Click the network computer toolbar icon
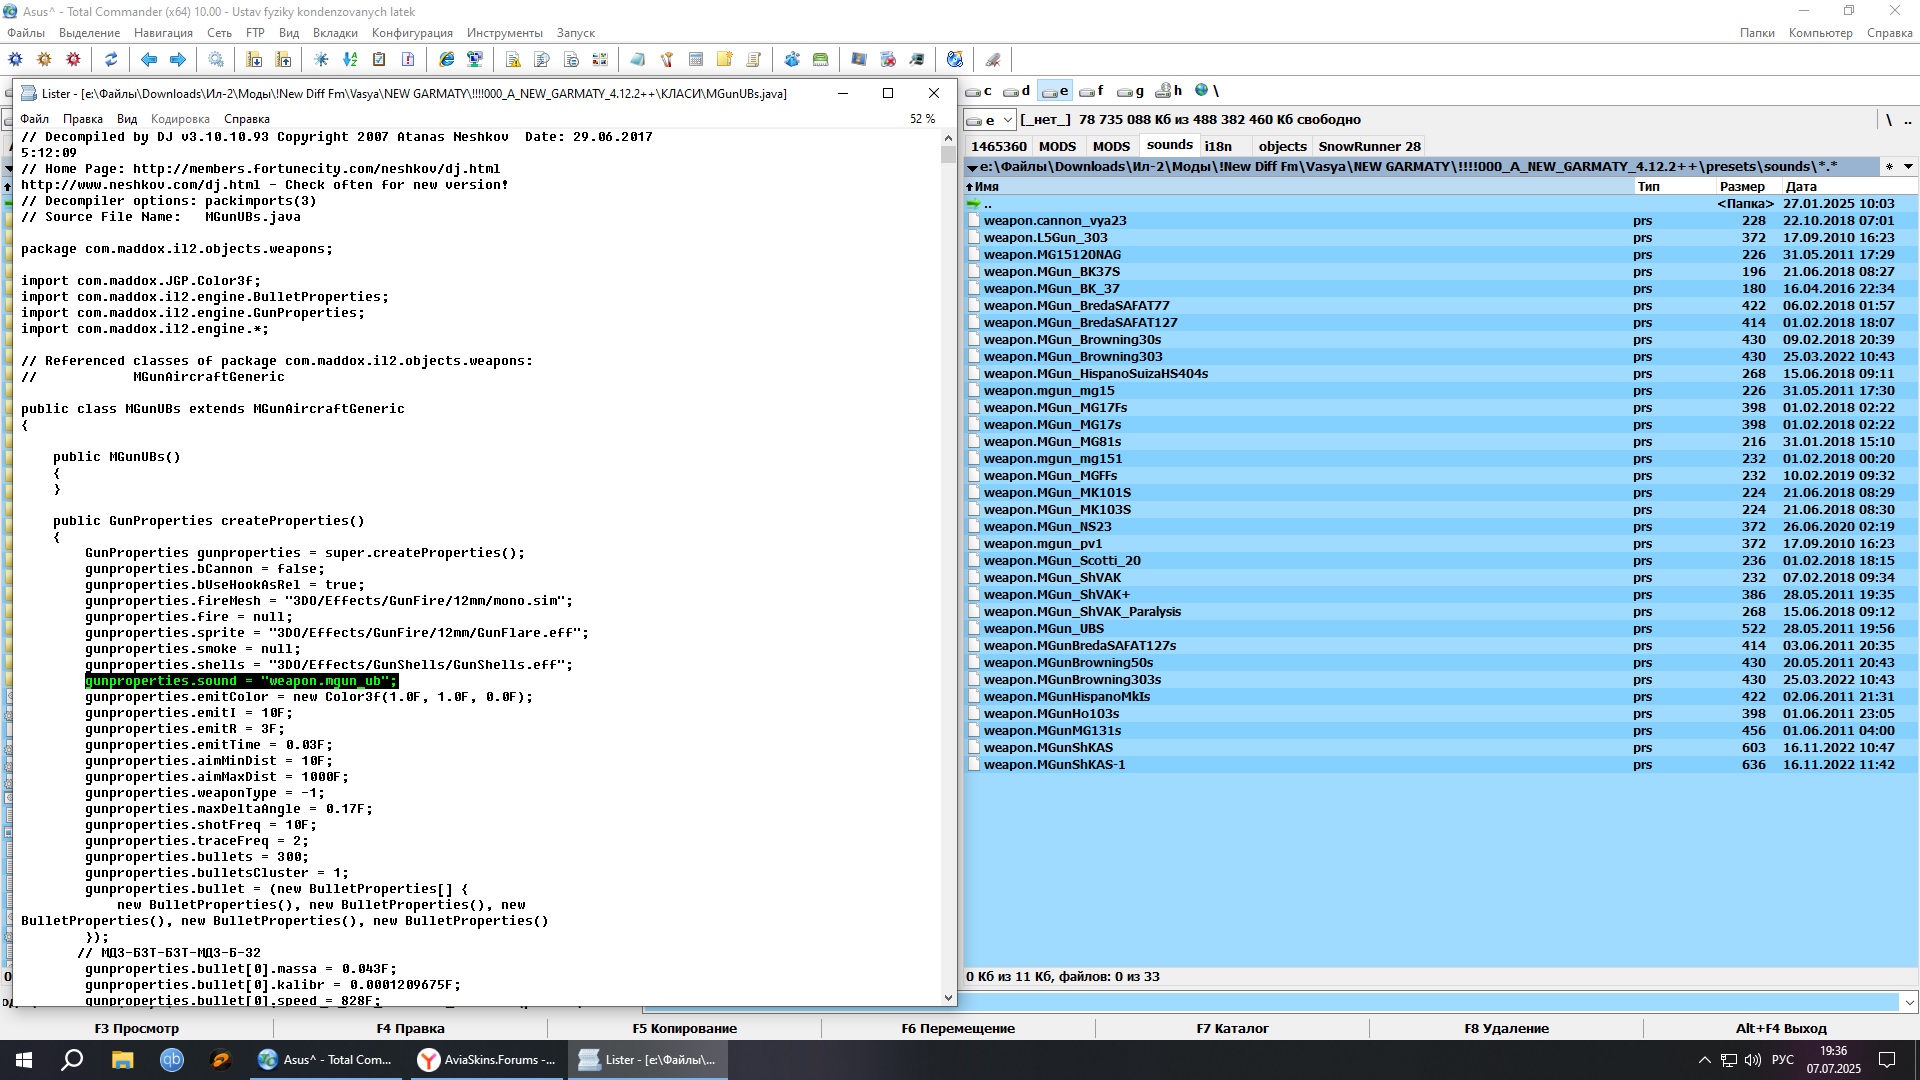The image size is (1920, 1080). pyautogui.click(x=475, y=60)
